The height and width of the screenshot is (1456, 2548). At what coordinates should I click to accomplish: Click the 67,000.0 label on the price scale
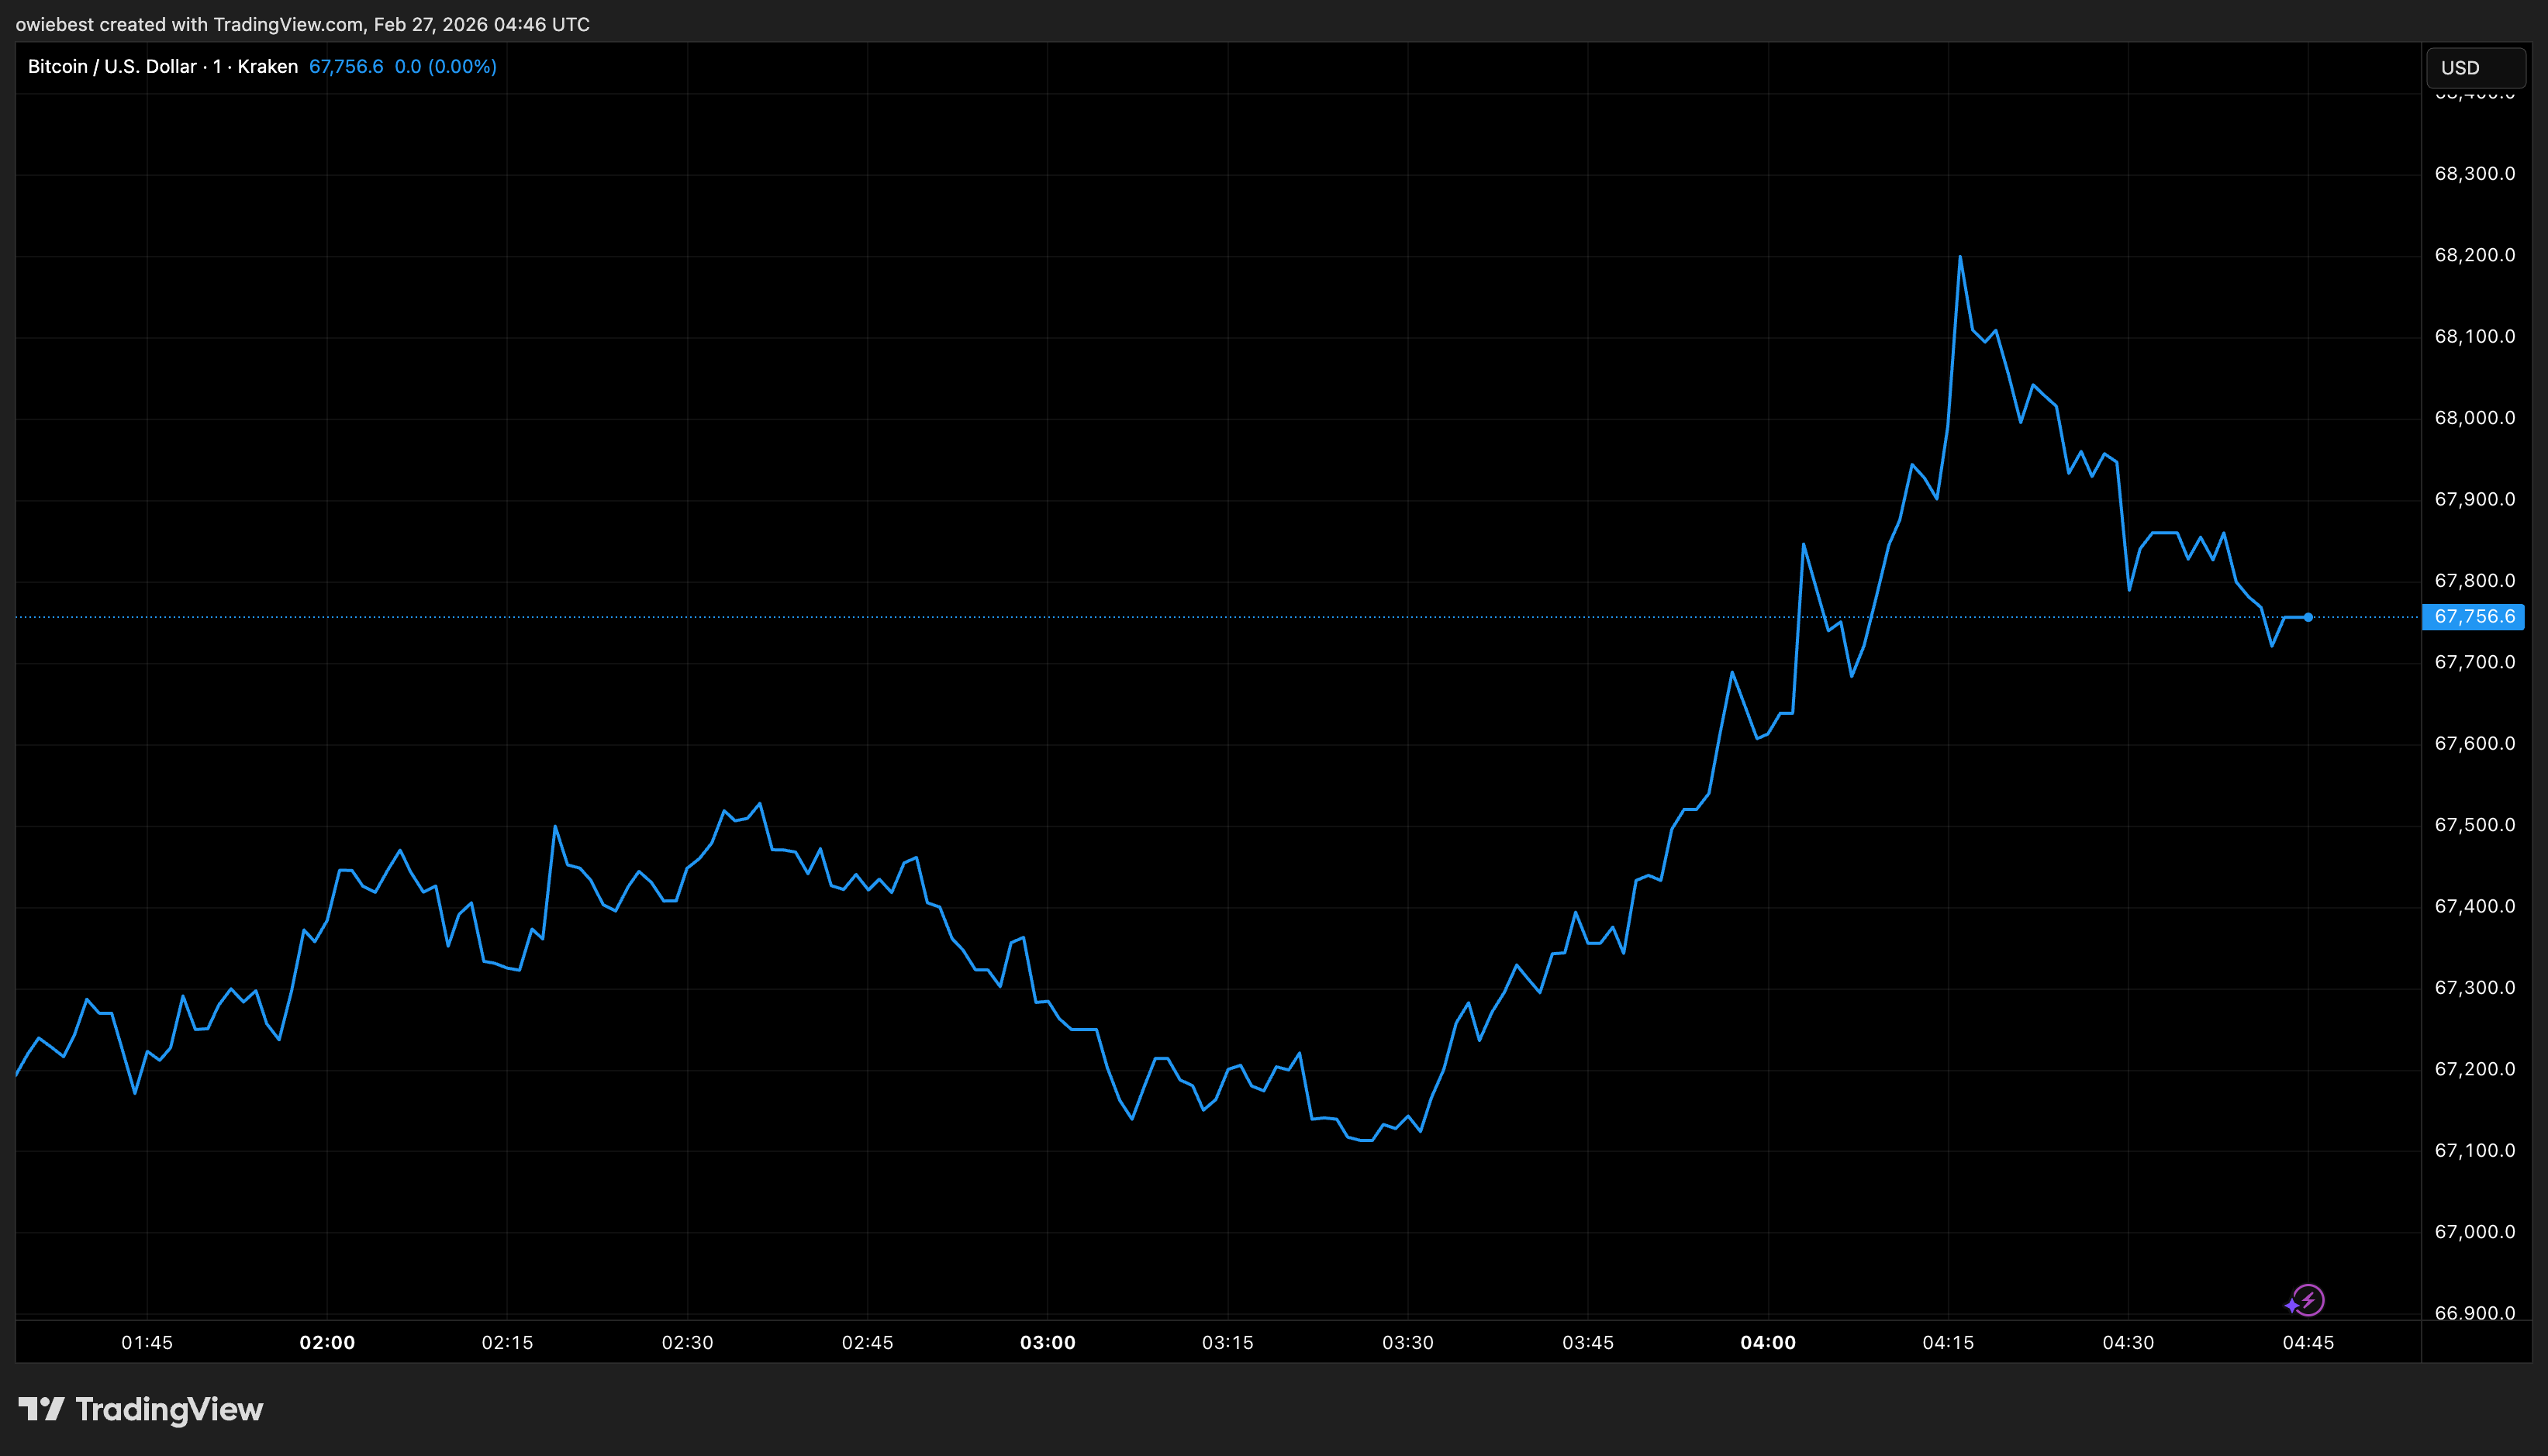pos(2474,1232)
